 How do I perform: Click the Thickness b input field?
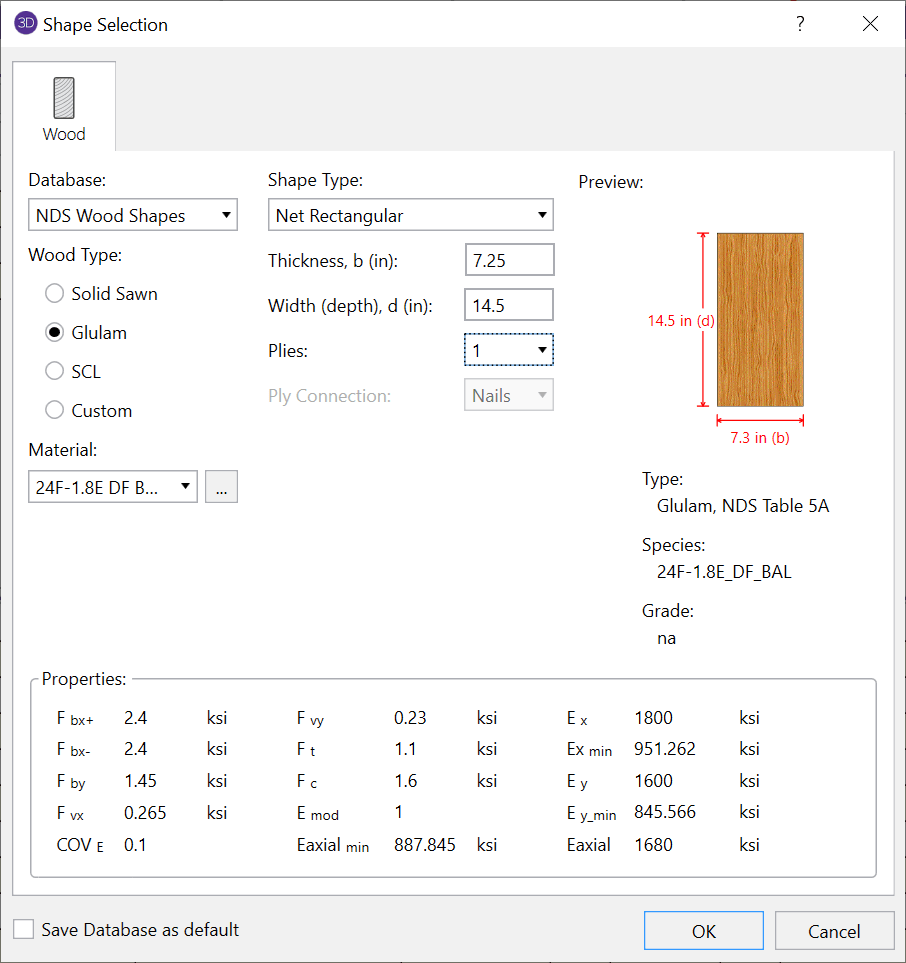point(509,260)
